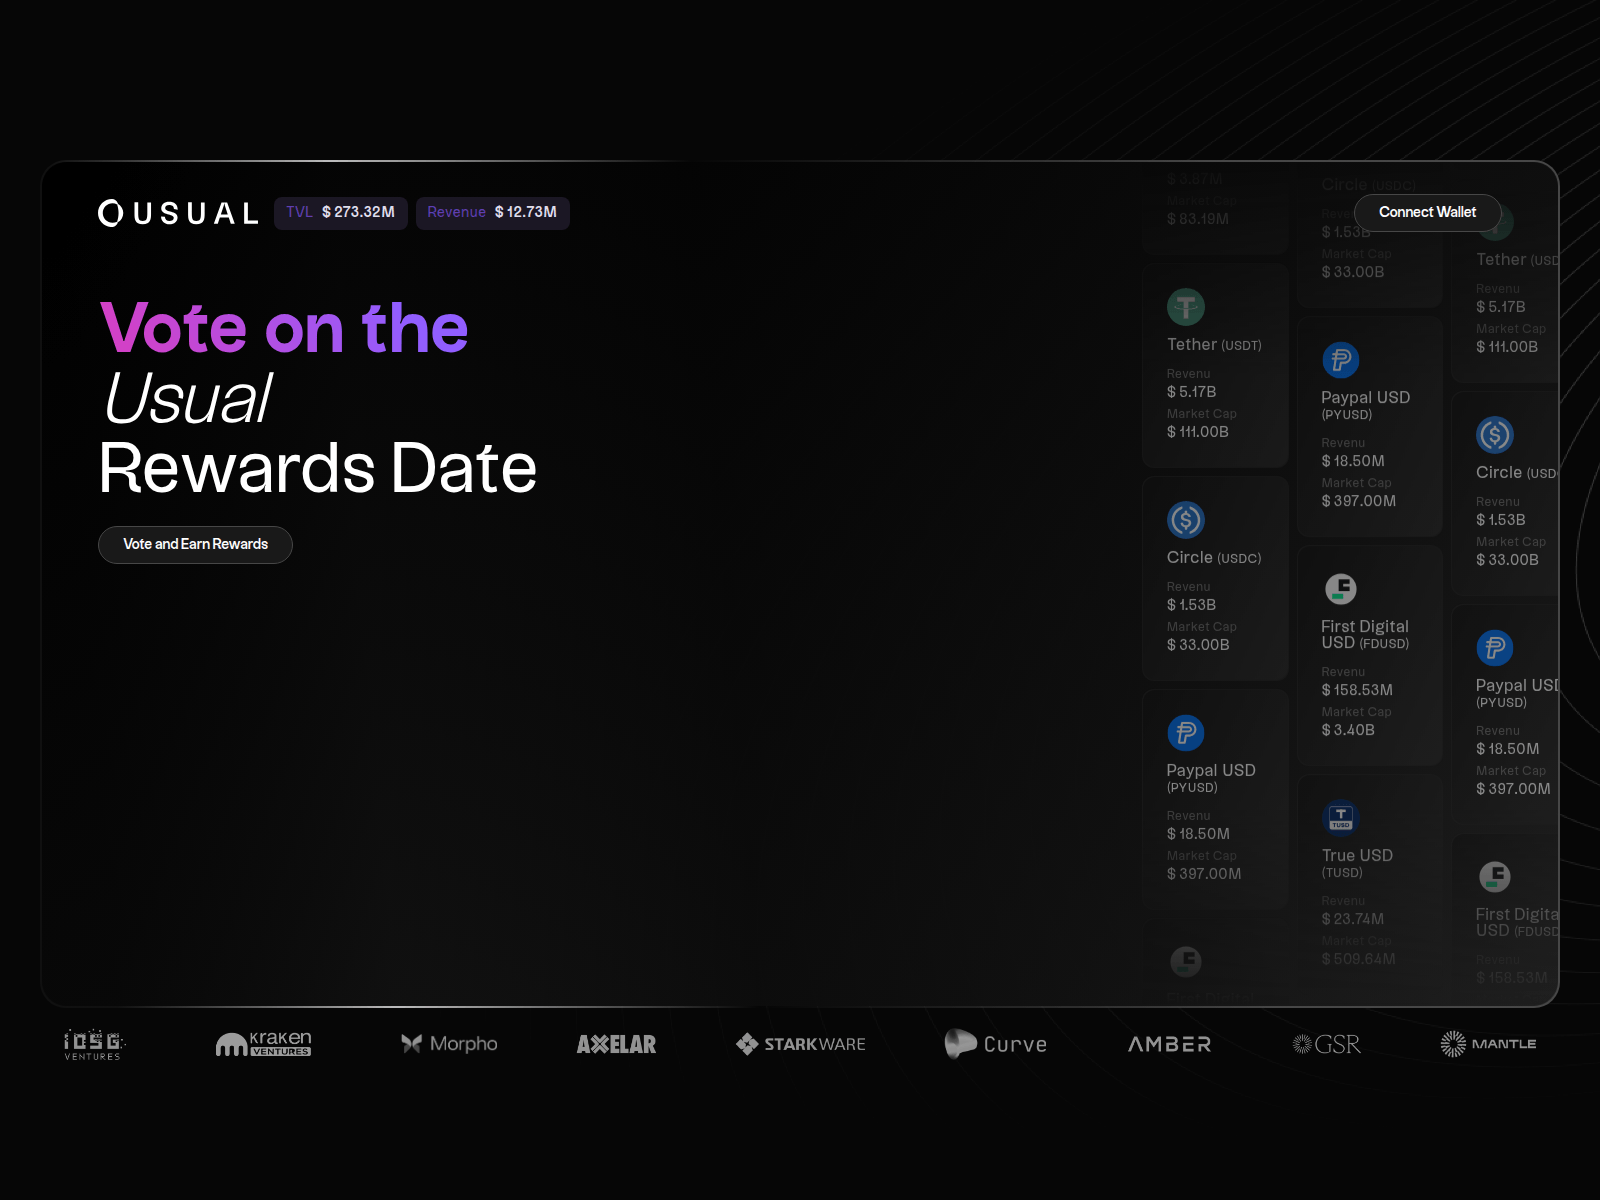Open the Axelar partner logo
1600x1200 pixels.
pos(616,1044)
